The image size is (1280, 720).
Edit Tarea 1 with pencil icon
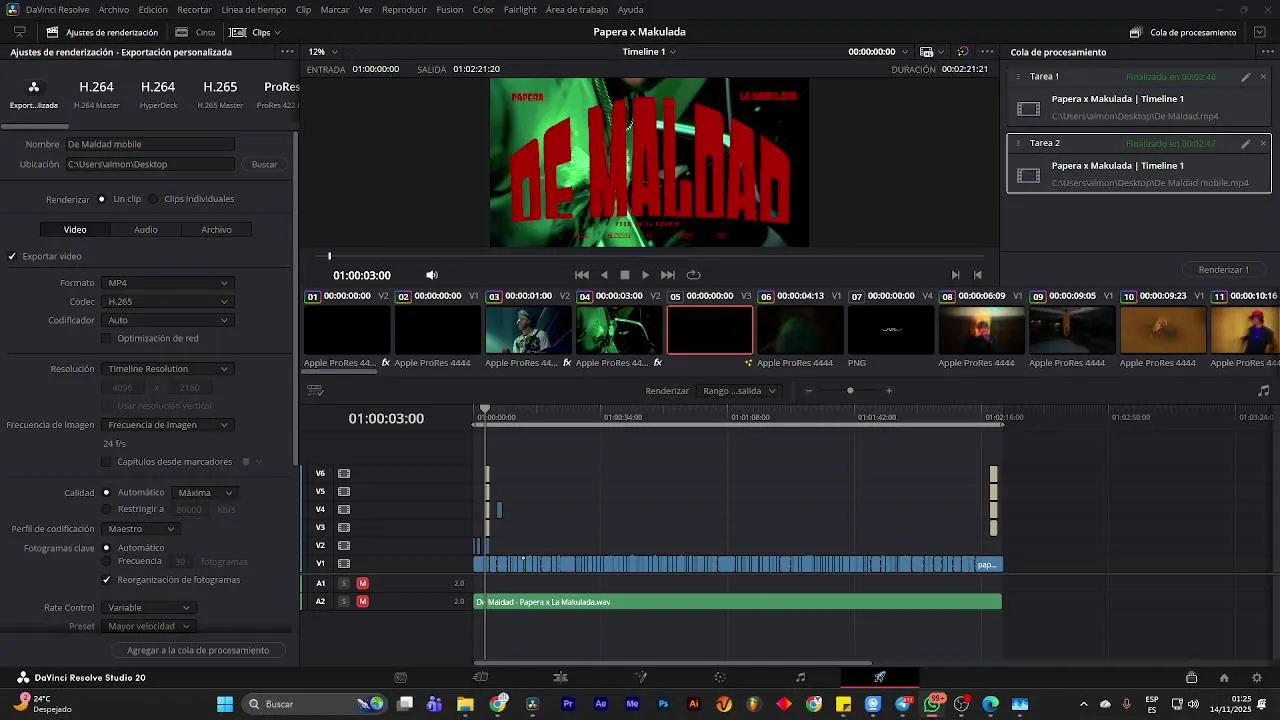tap(1246, 77)
